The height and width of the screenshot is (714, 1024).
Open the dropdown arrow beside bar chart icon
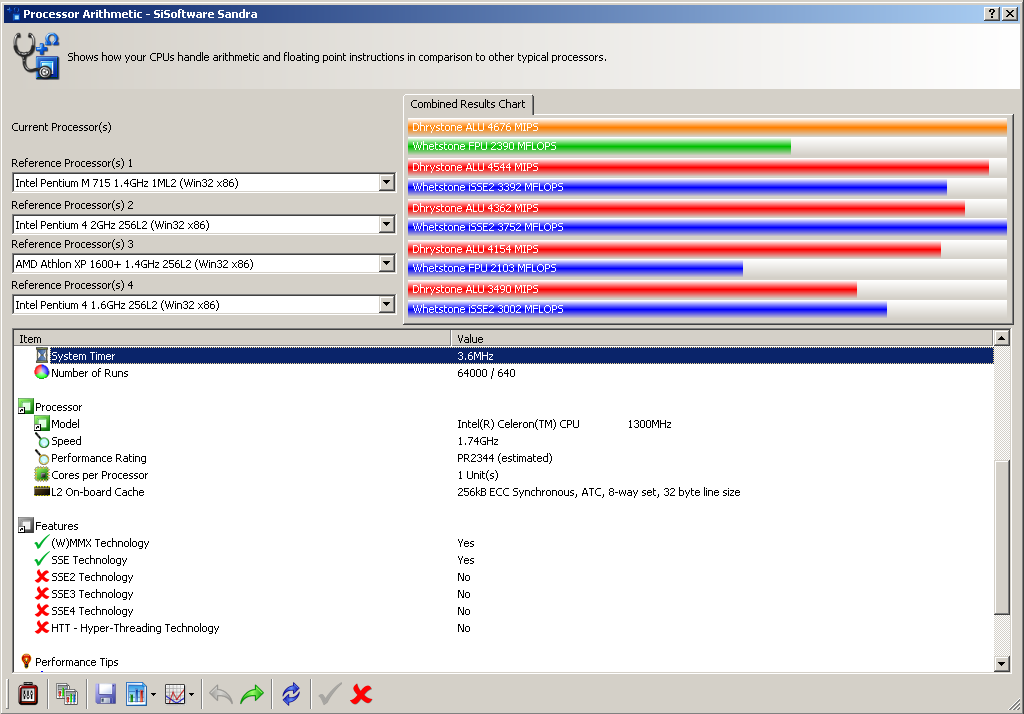pyautogui.click(x=153, y=694)
